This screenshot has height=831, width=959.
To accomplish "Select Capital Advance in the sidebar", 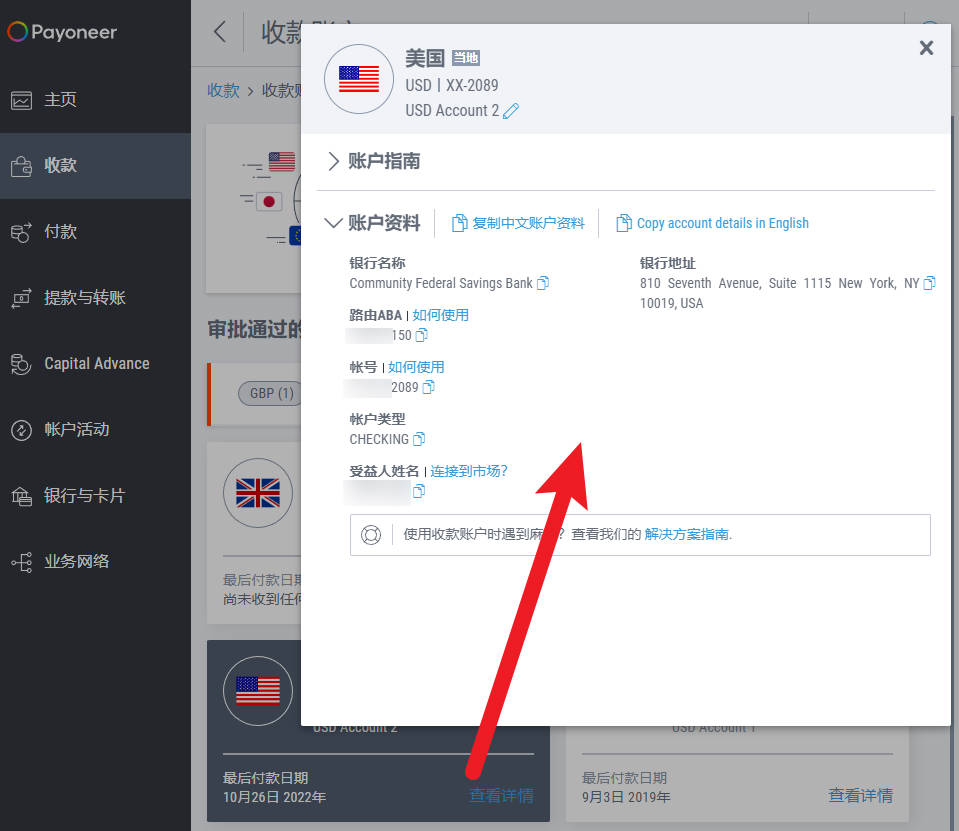I will [x=95, y=364].
